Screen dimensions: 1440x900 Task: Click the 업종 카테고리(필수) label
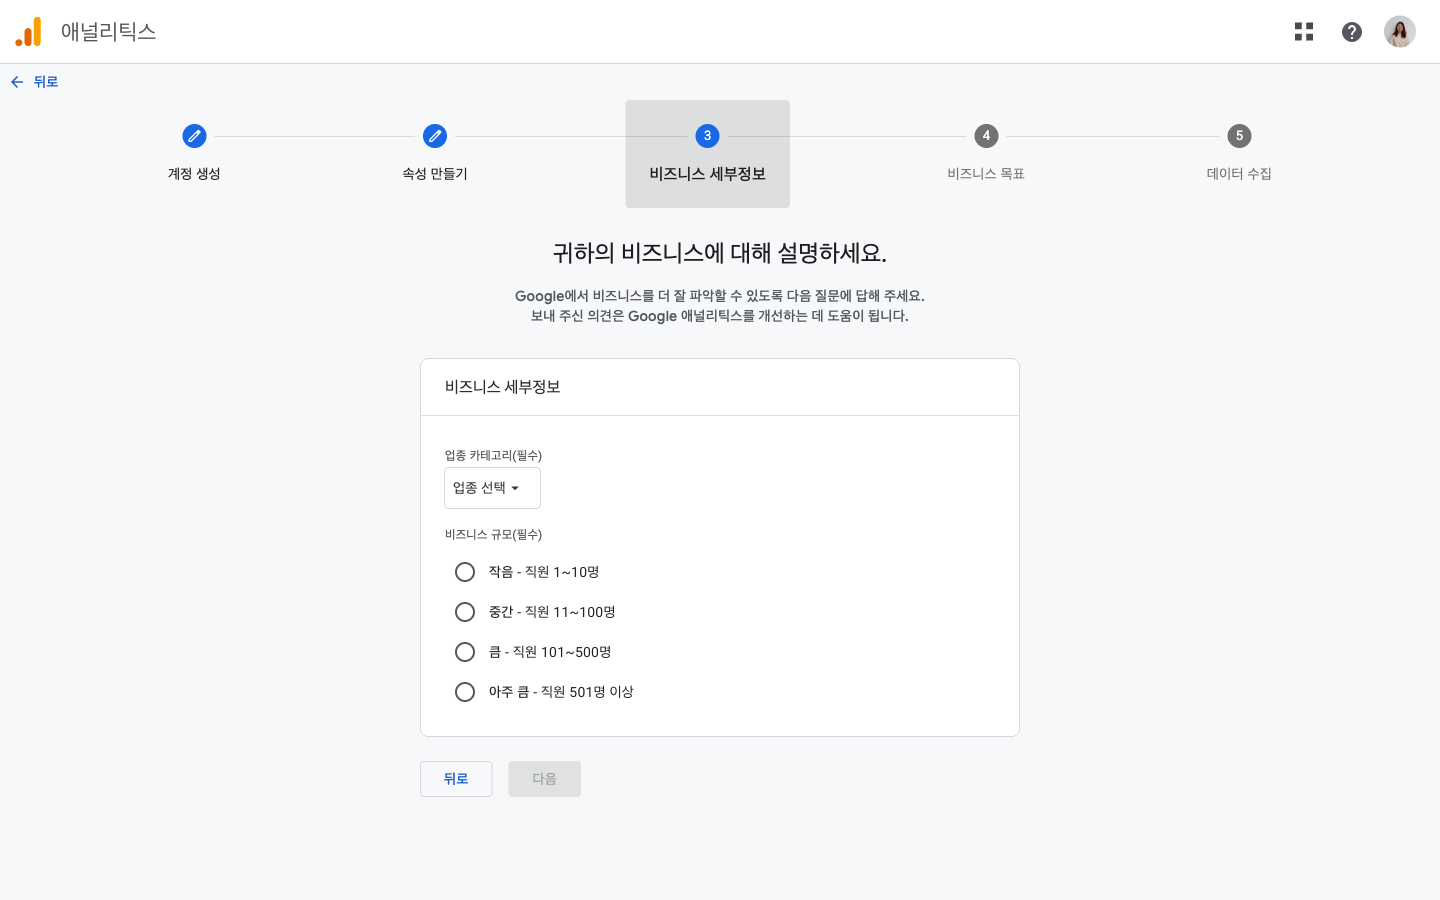(493, 455)
